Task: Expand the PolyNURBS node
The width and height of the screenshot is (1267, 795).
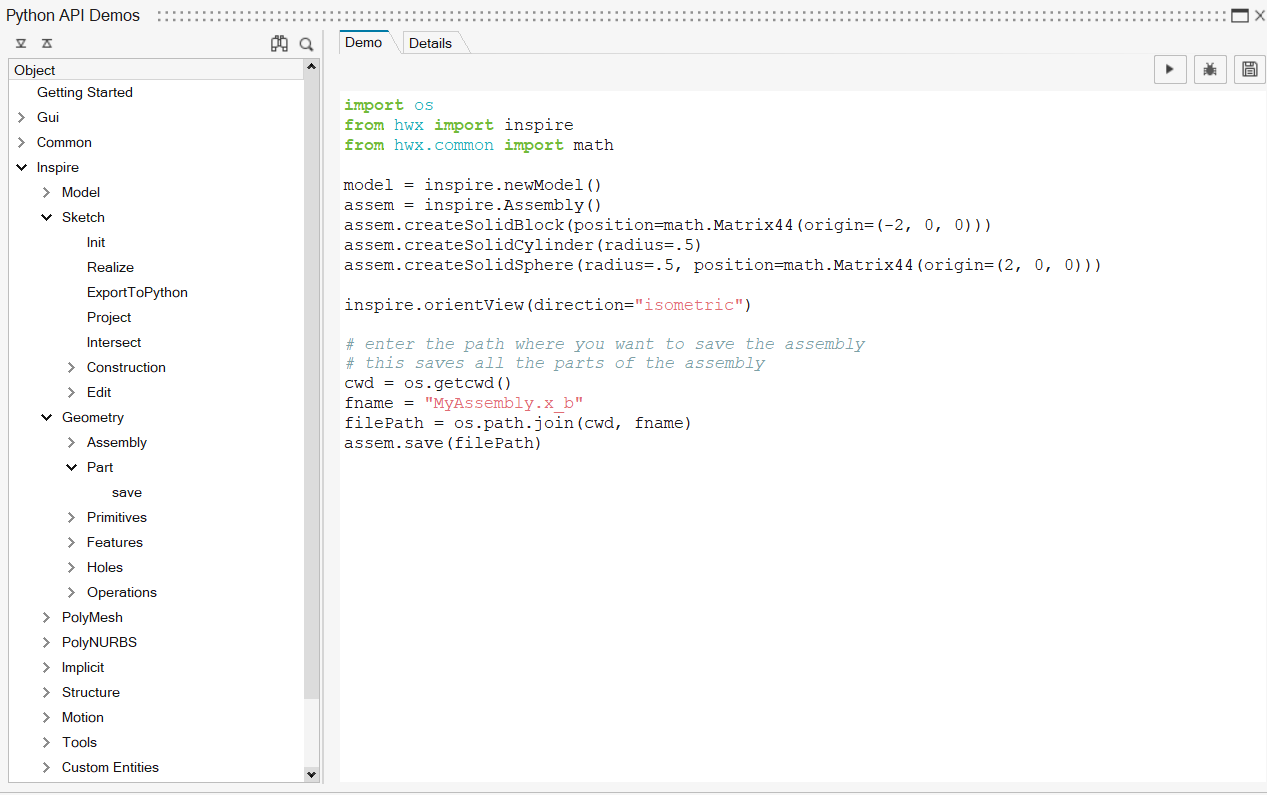Action: pyautogui.click(x=47, y=642)
